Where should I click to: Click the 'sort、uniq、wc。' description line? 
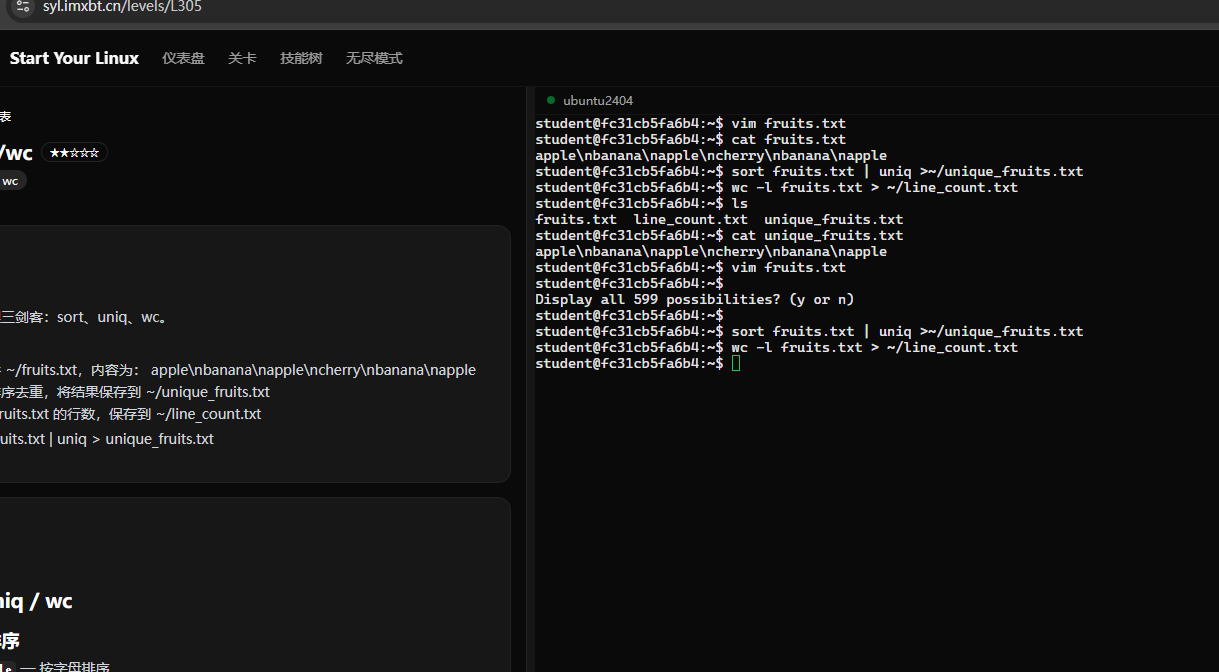pos(83,317)
